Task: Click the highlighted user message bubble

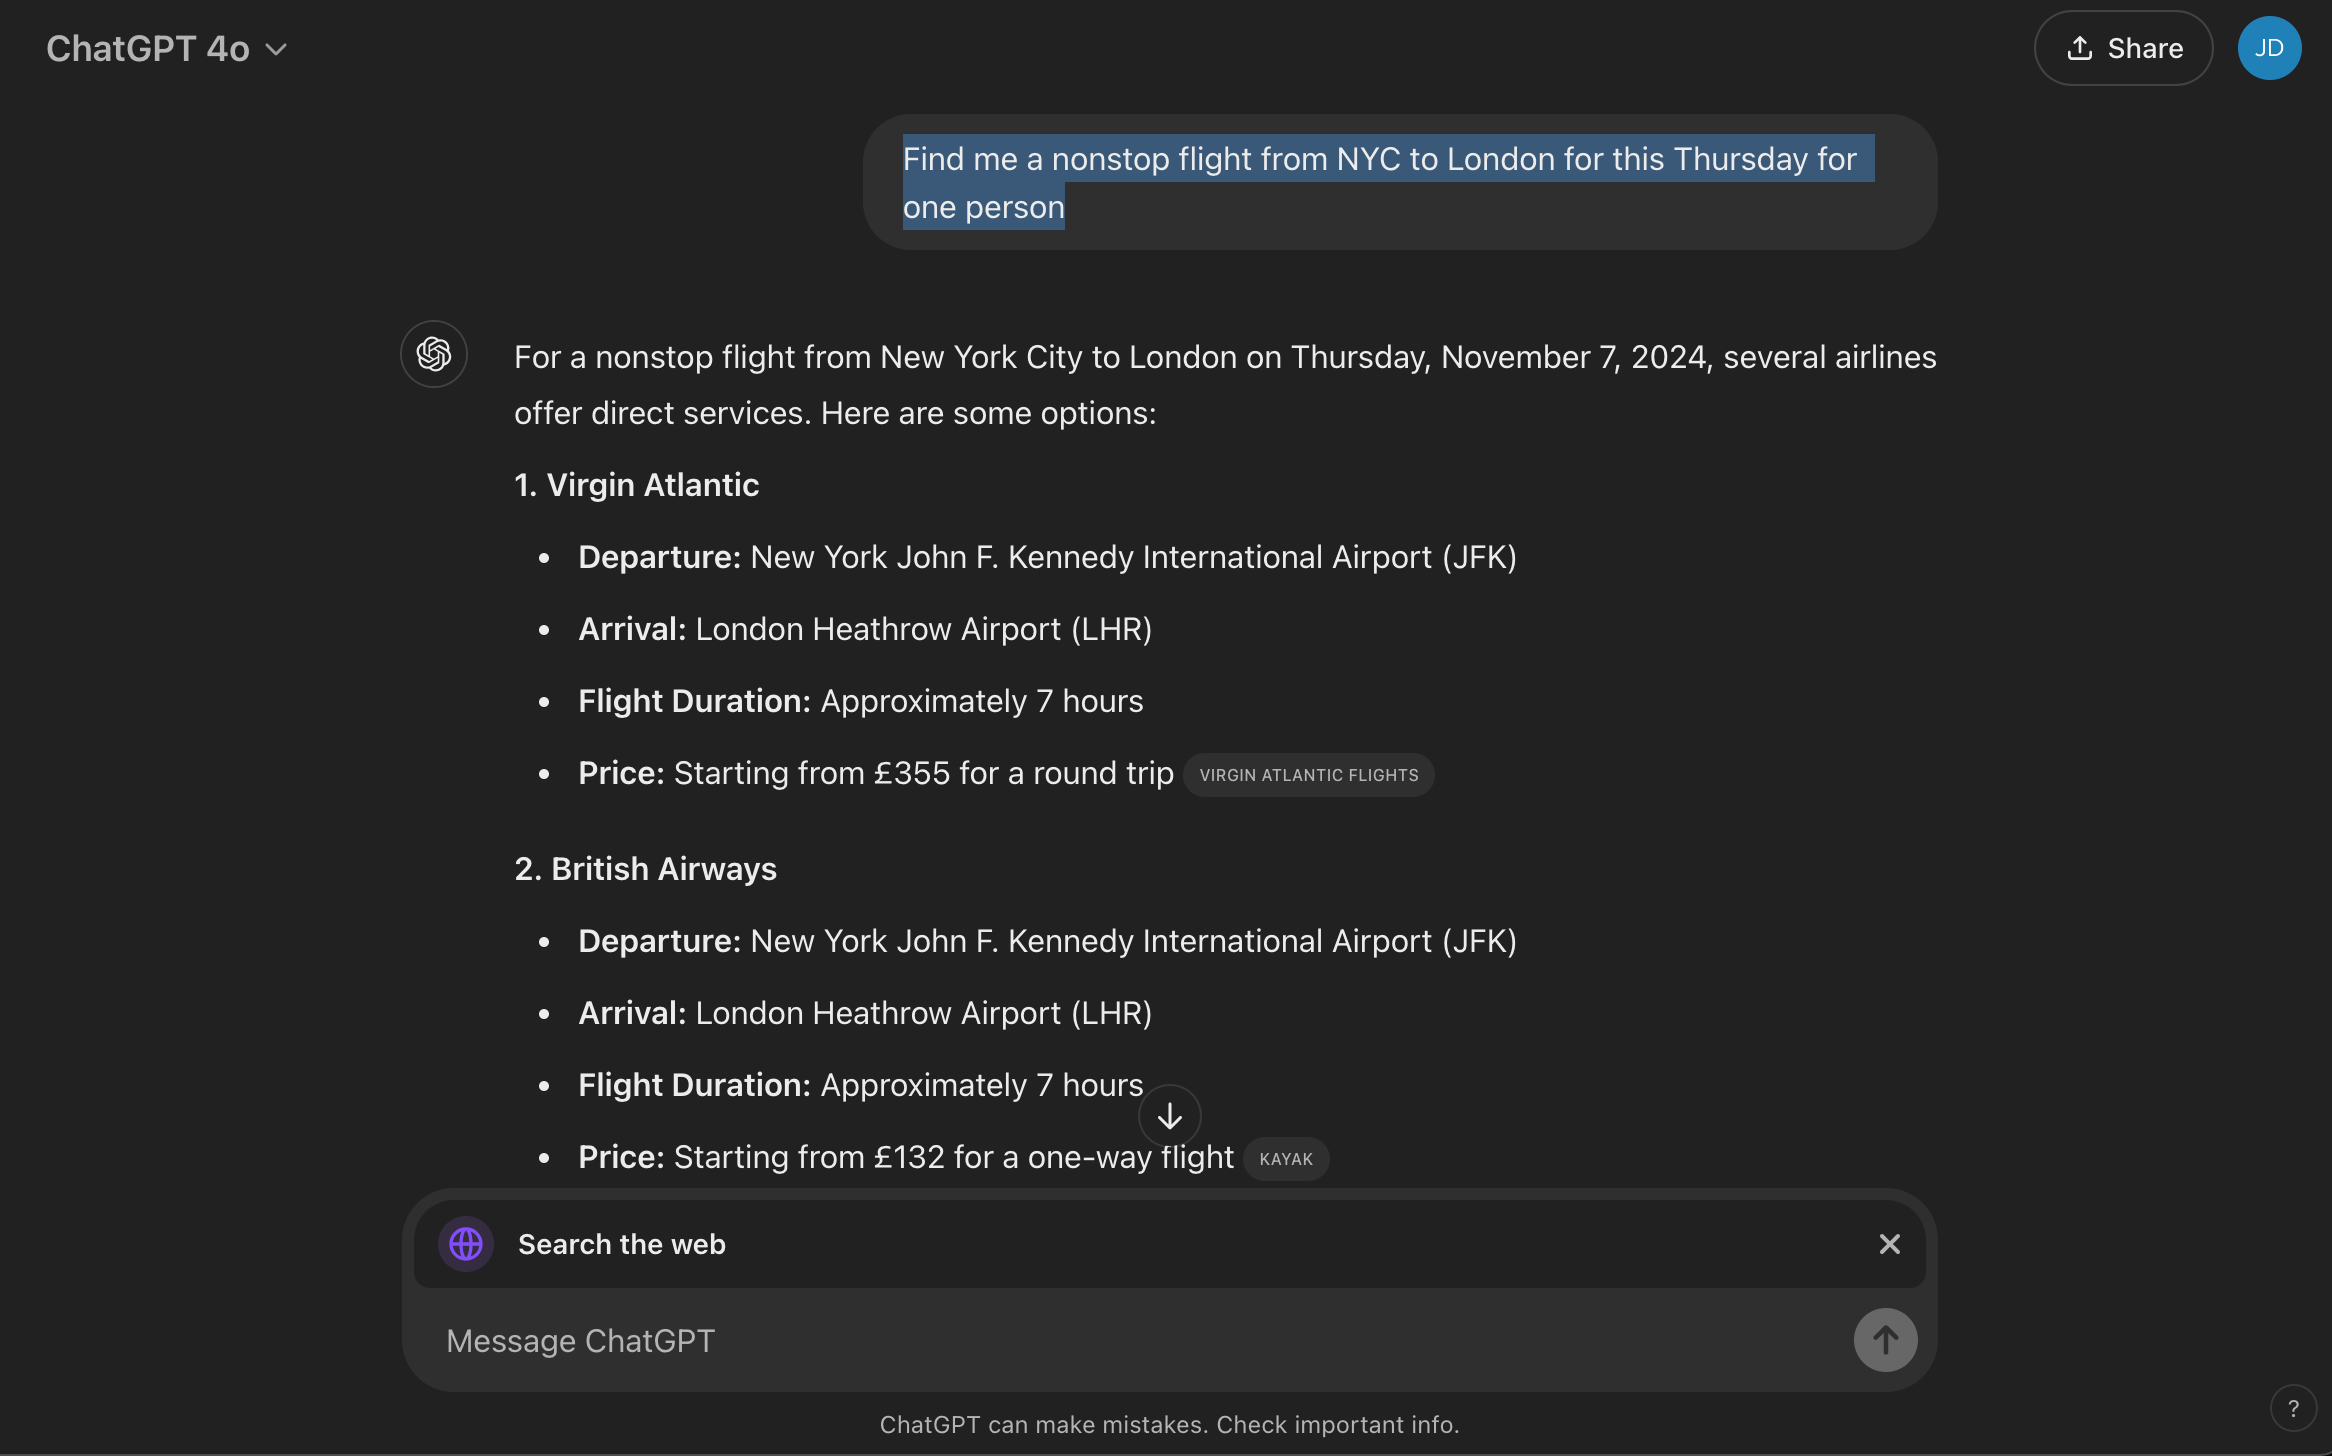Action: point(1400,182)
